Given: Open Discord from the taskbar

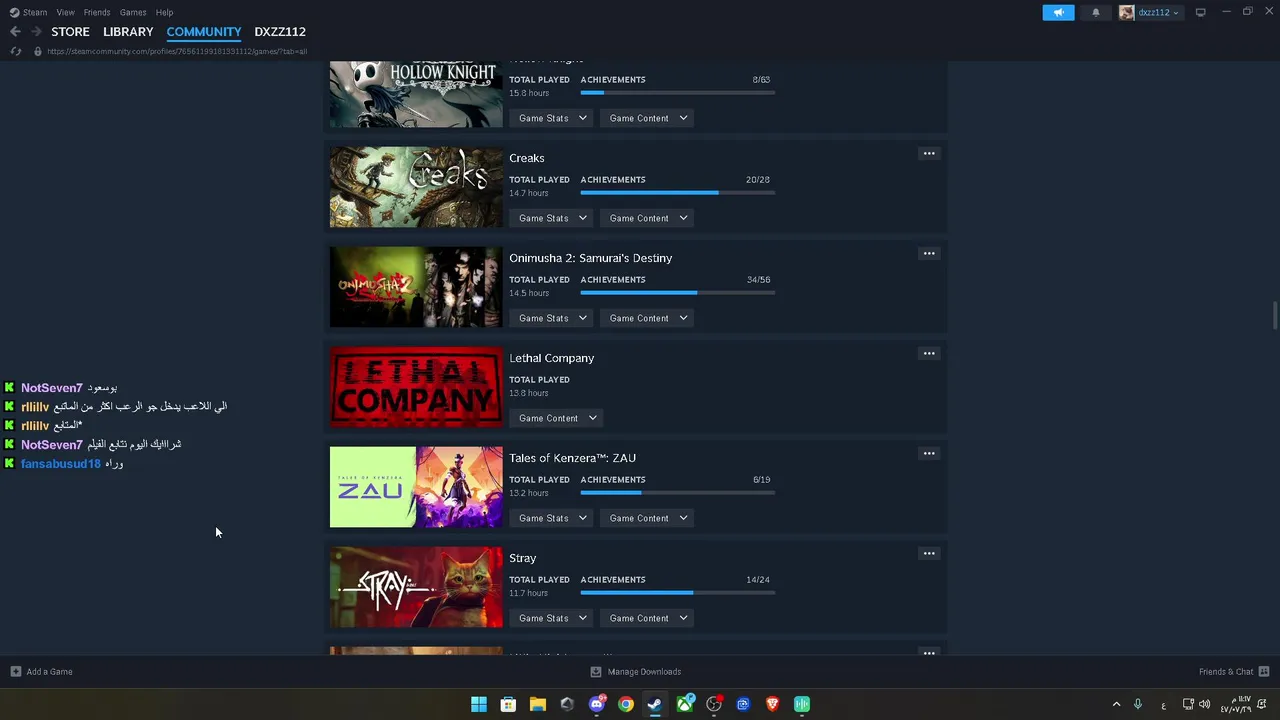Looking at the screenshot, I should pyautogui.click(x=597, y=704).
